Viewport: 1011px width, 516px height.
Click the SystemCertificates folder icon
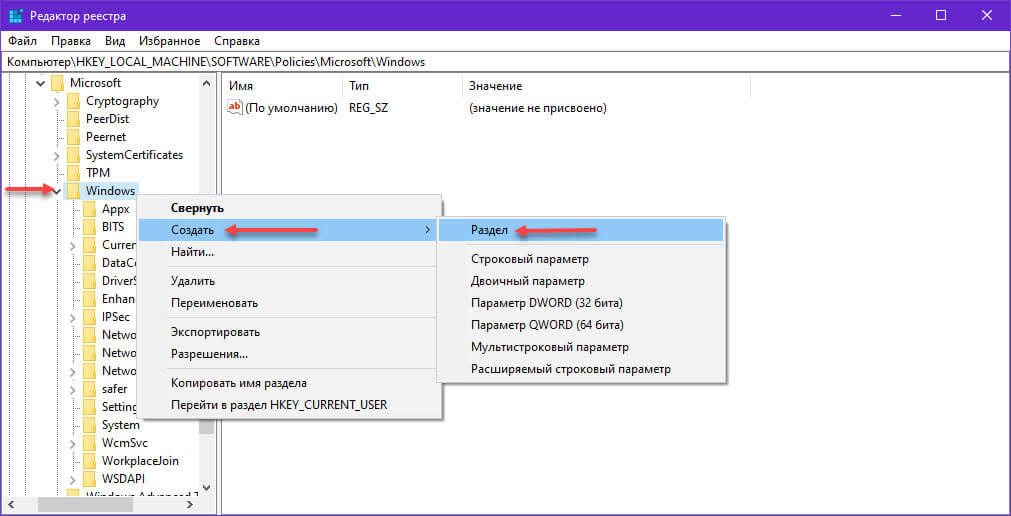tap(74, 155)
